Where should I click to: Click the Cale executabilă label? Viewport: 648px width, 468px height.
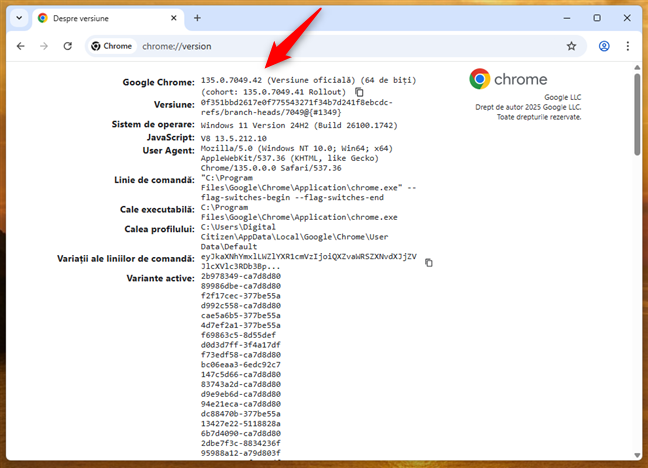pyautogui.click(x=157, y=210)
